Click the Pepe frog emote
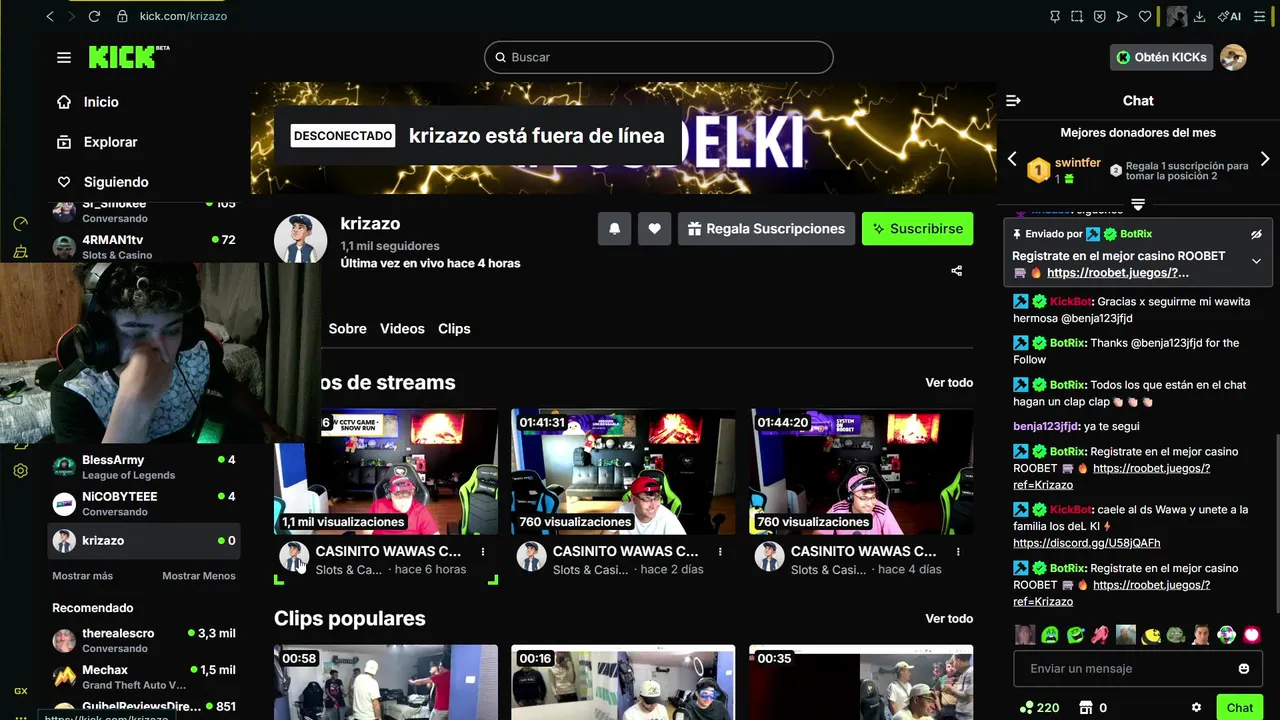This screenshot has height=720, width=1280. pos(1176,634)
